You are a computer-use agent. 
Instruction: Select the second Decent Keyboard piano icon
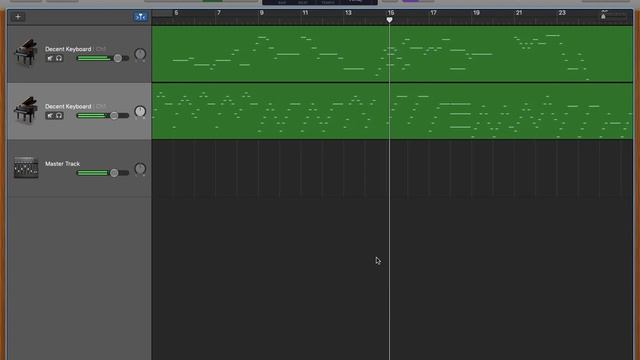tap(26, 110)
